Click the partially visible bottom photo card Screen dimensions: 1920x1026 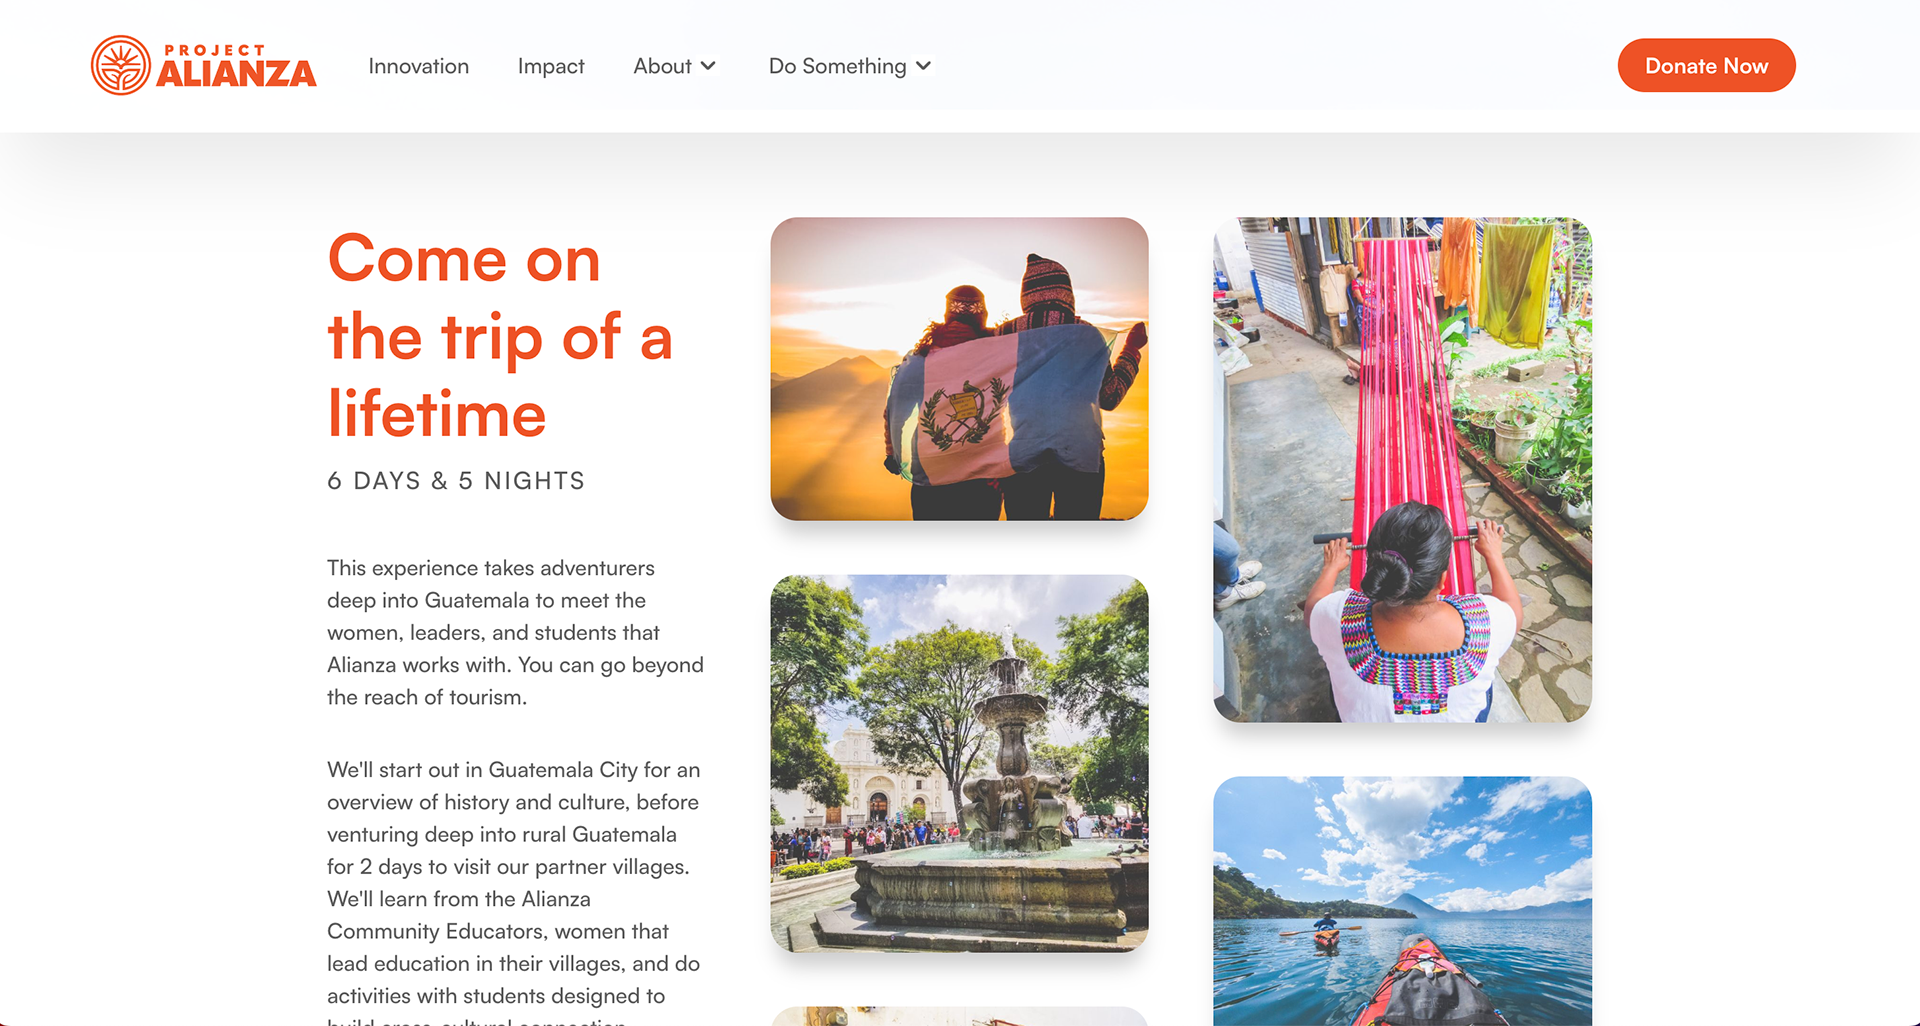(x=959, y=1016)
